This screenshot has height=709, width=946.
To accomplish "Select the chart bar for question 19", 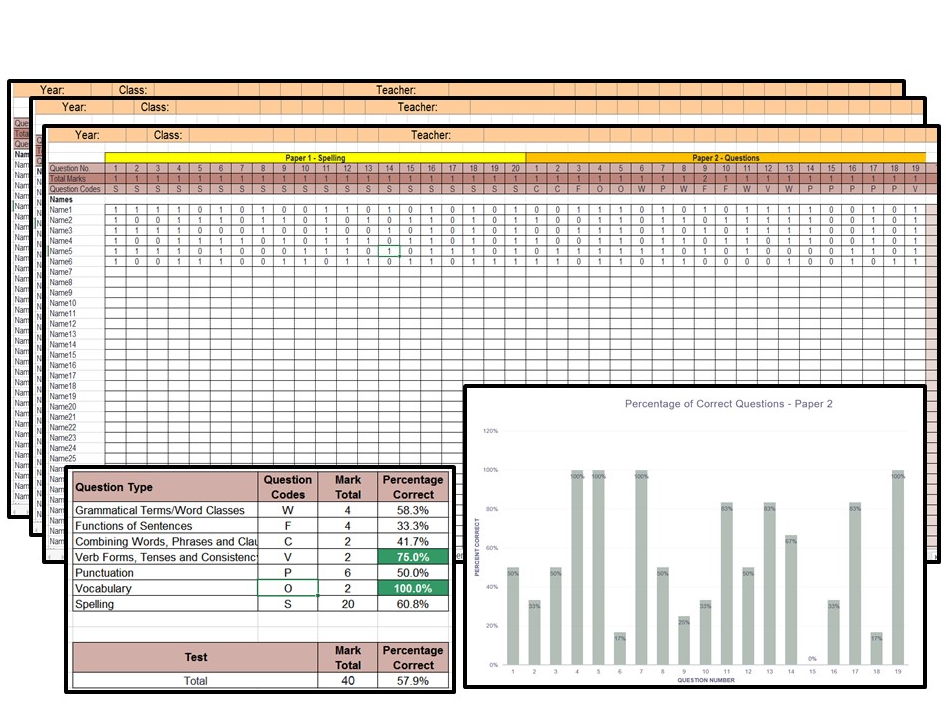I will pyautogui.click(x=898, y=567).
